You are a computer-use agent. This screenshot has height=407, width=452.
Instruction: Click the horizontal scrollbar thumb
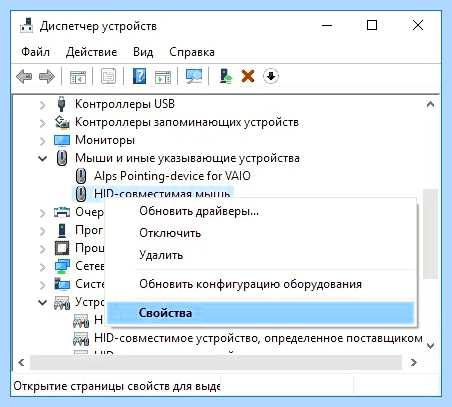[216, 362]
